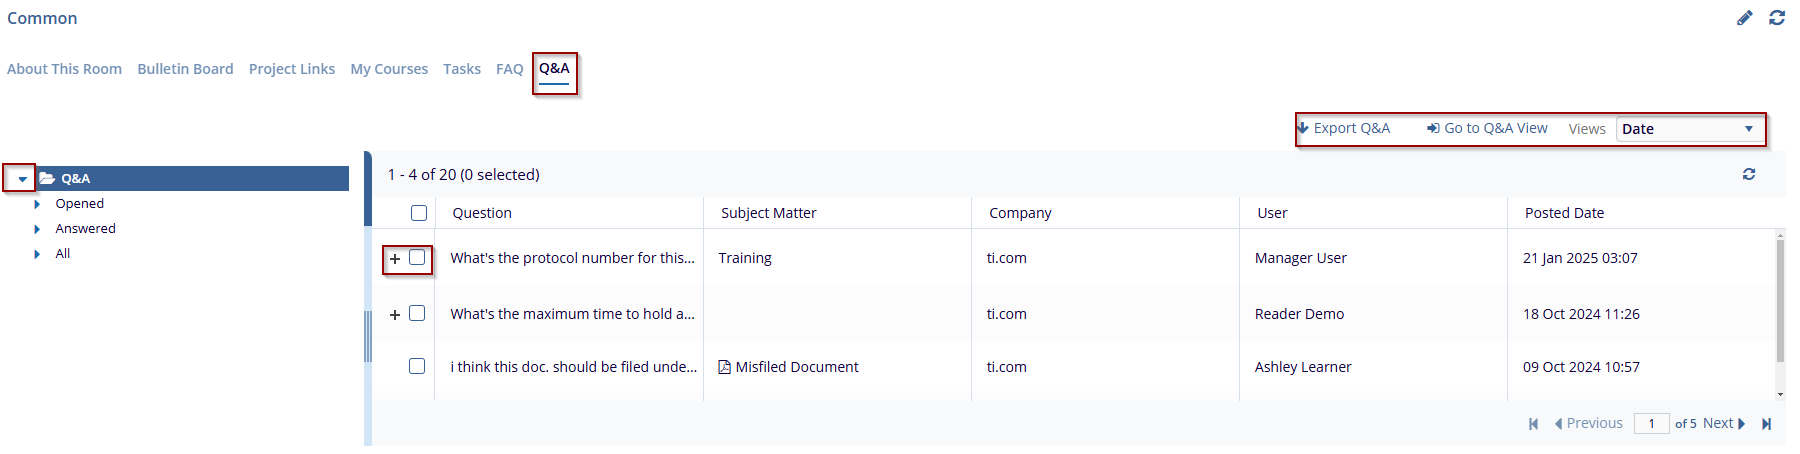Expand the maximum time question row
The height and width of the screenshot is (454, 1800).
(x=395, y=315)
